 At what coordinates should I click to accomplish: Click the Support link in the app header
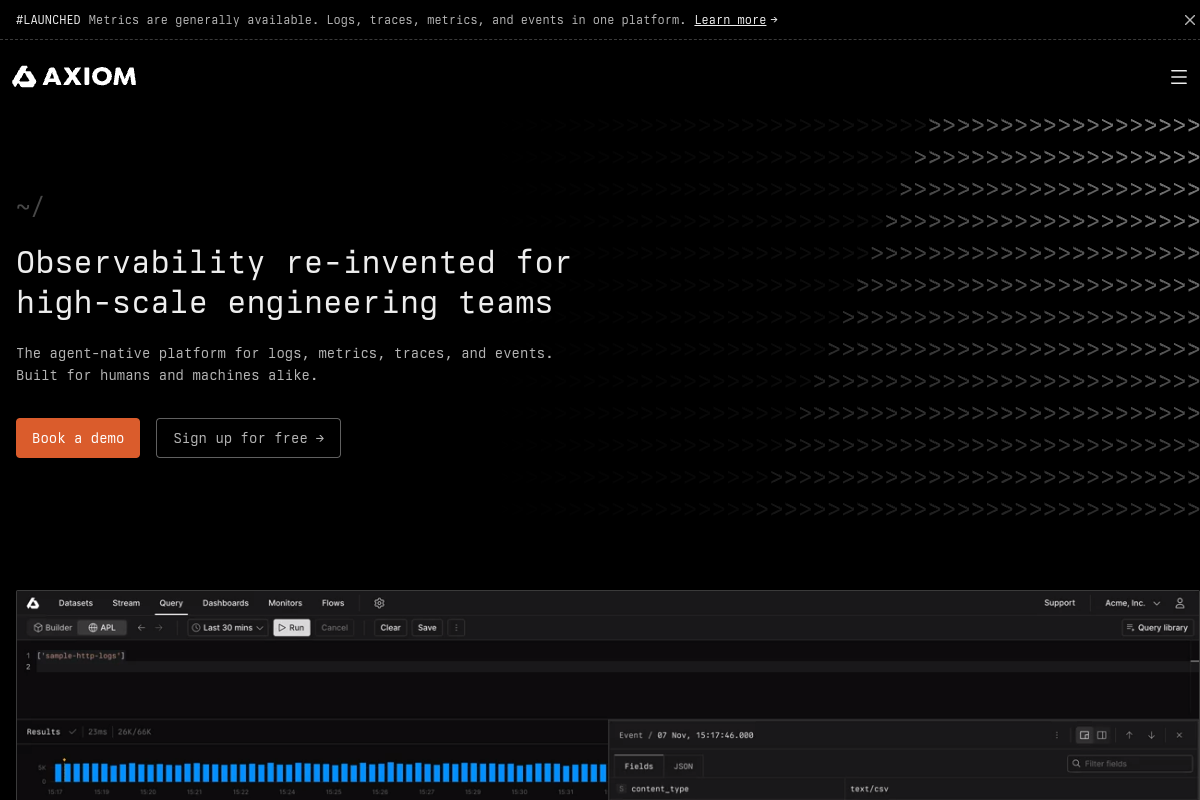tap(1059, 603)
